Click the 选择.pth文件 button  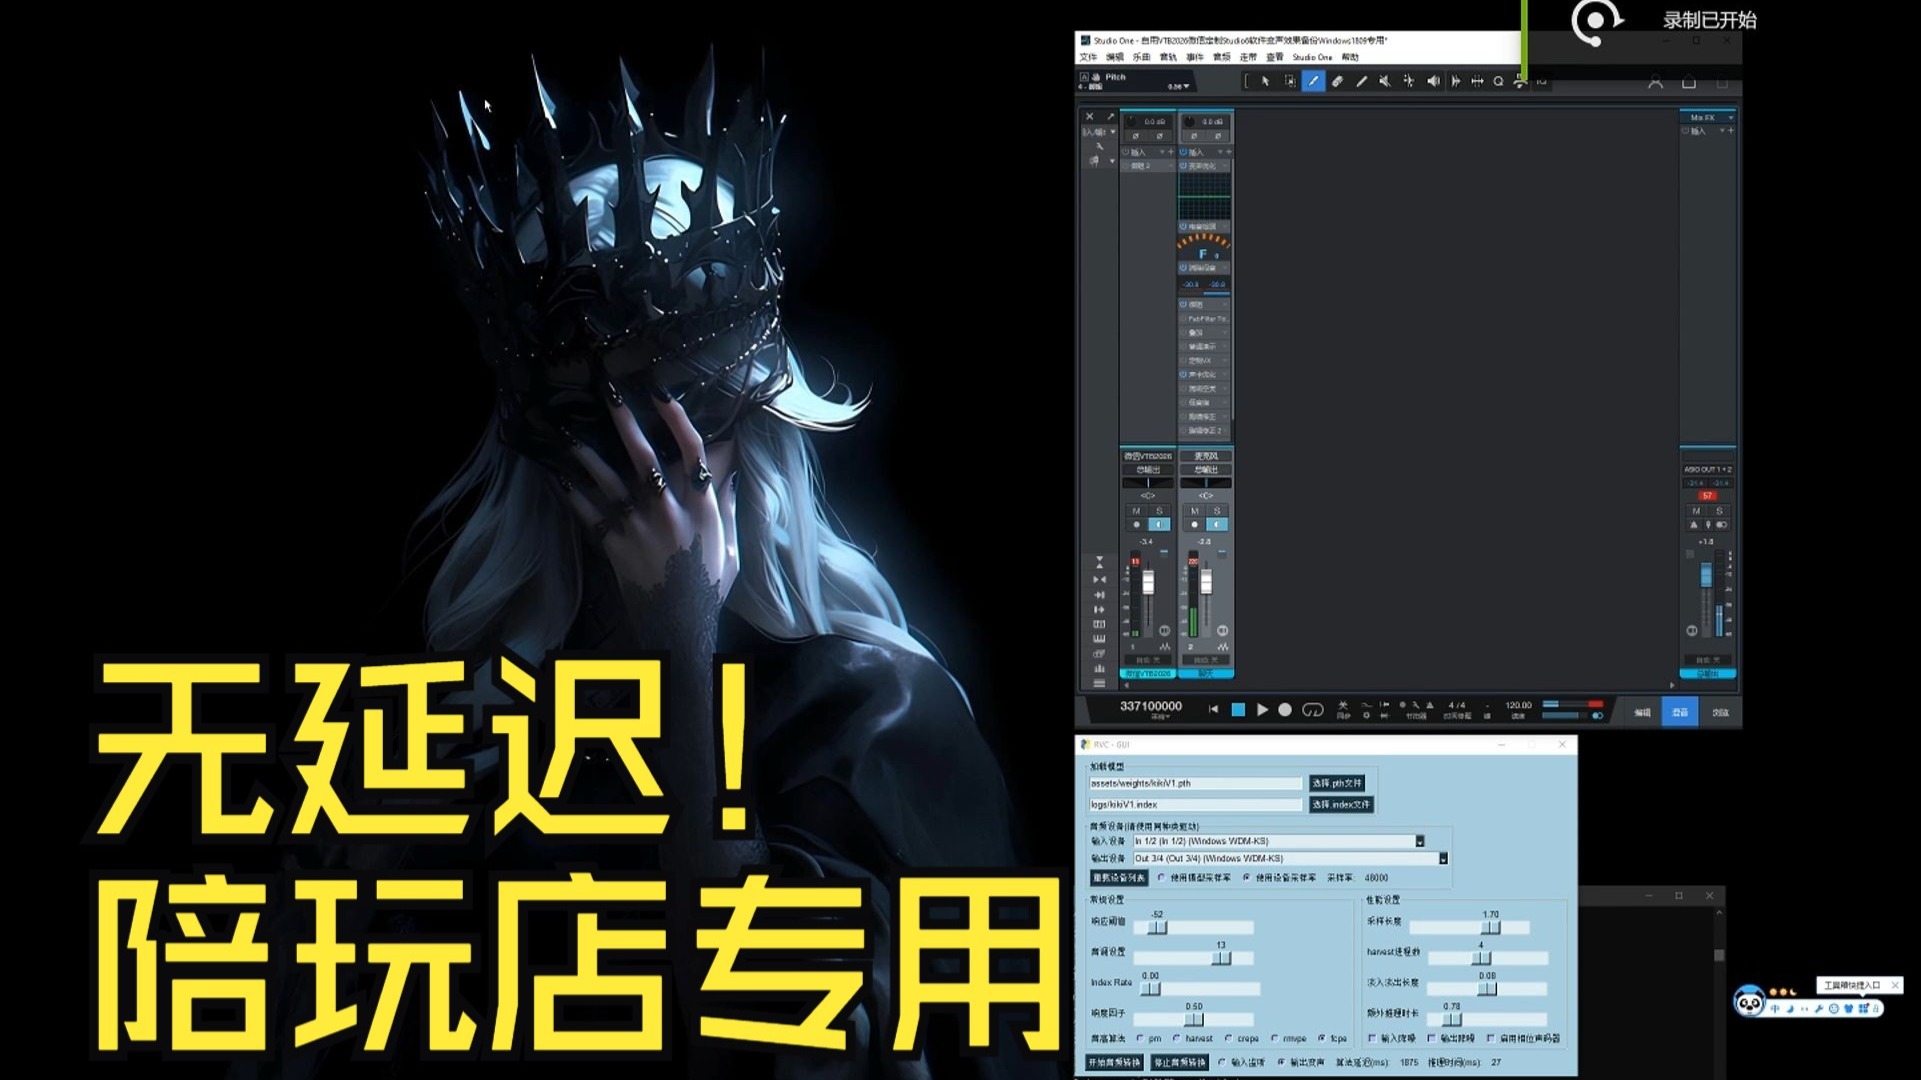1337,783
